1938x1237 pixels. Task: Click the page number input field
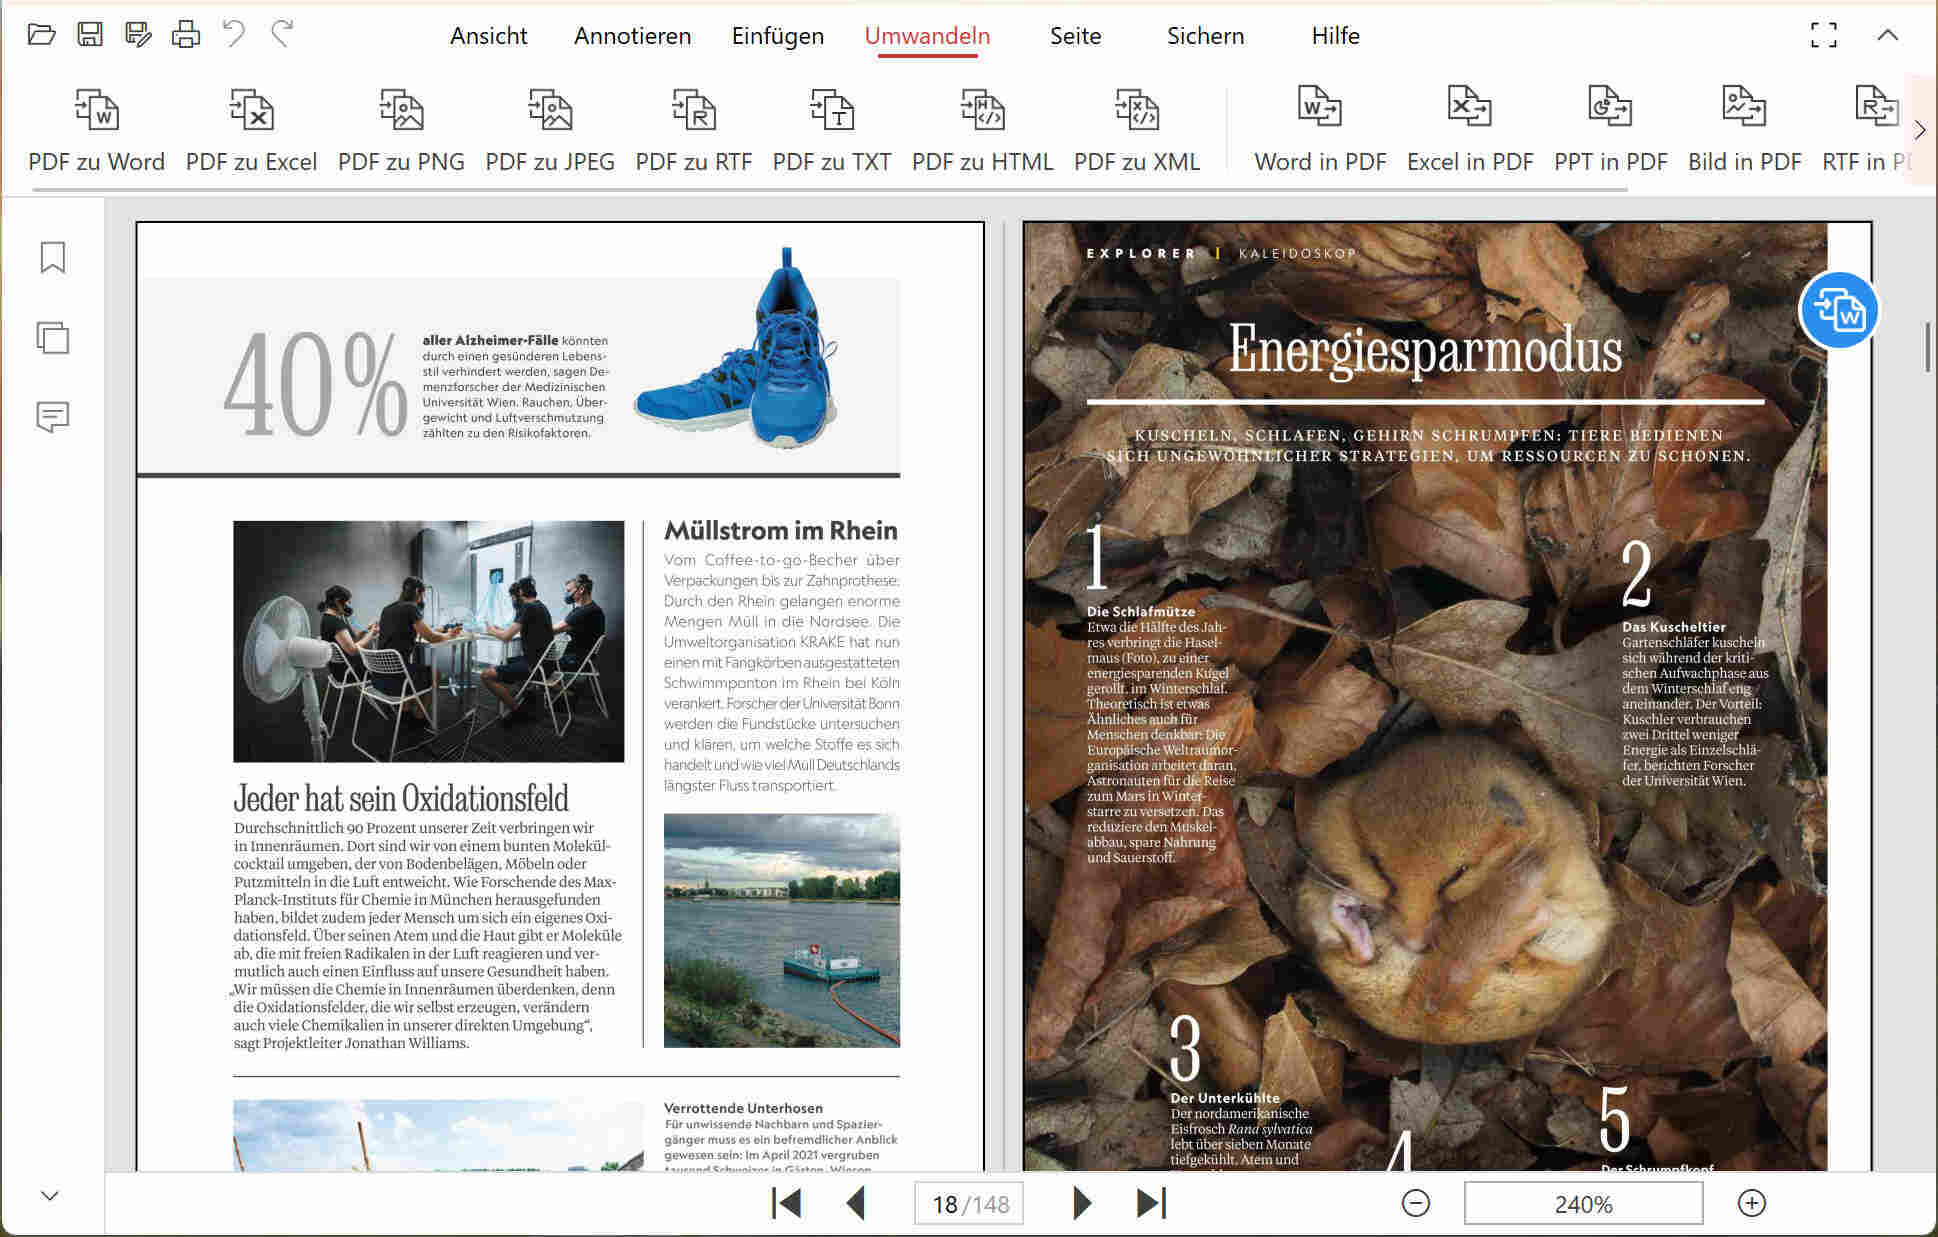click(x=968, y=1203)
